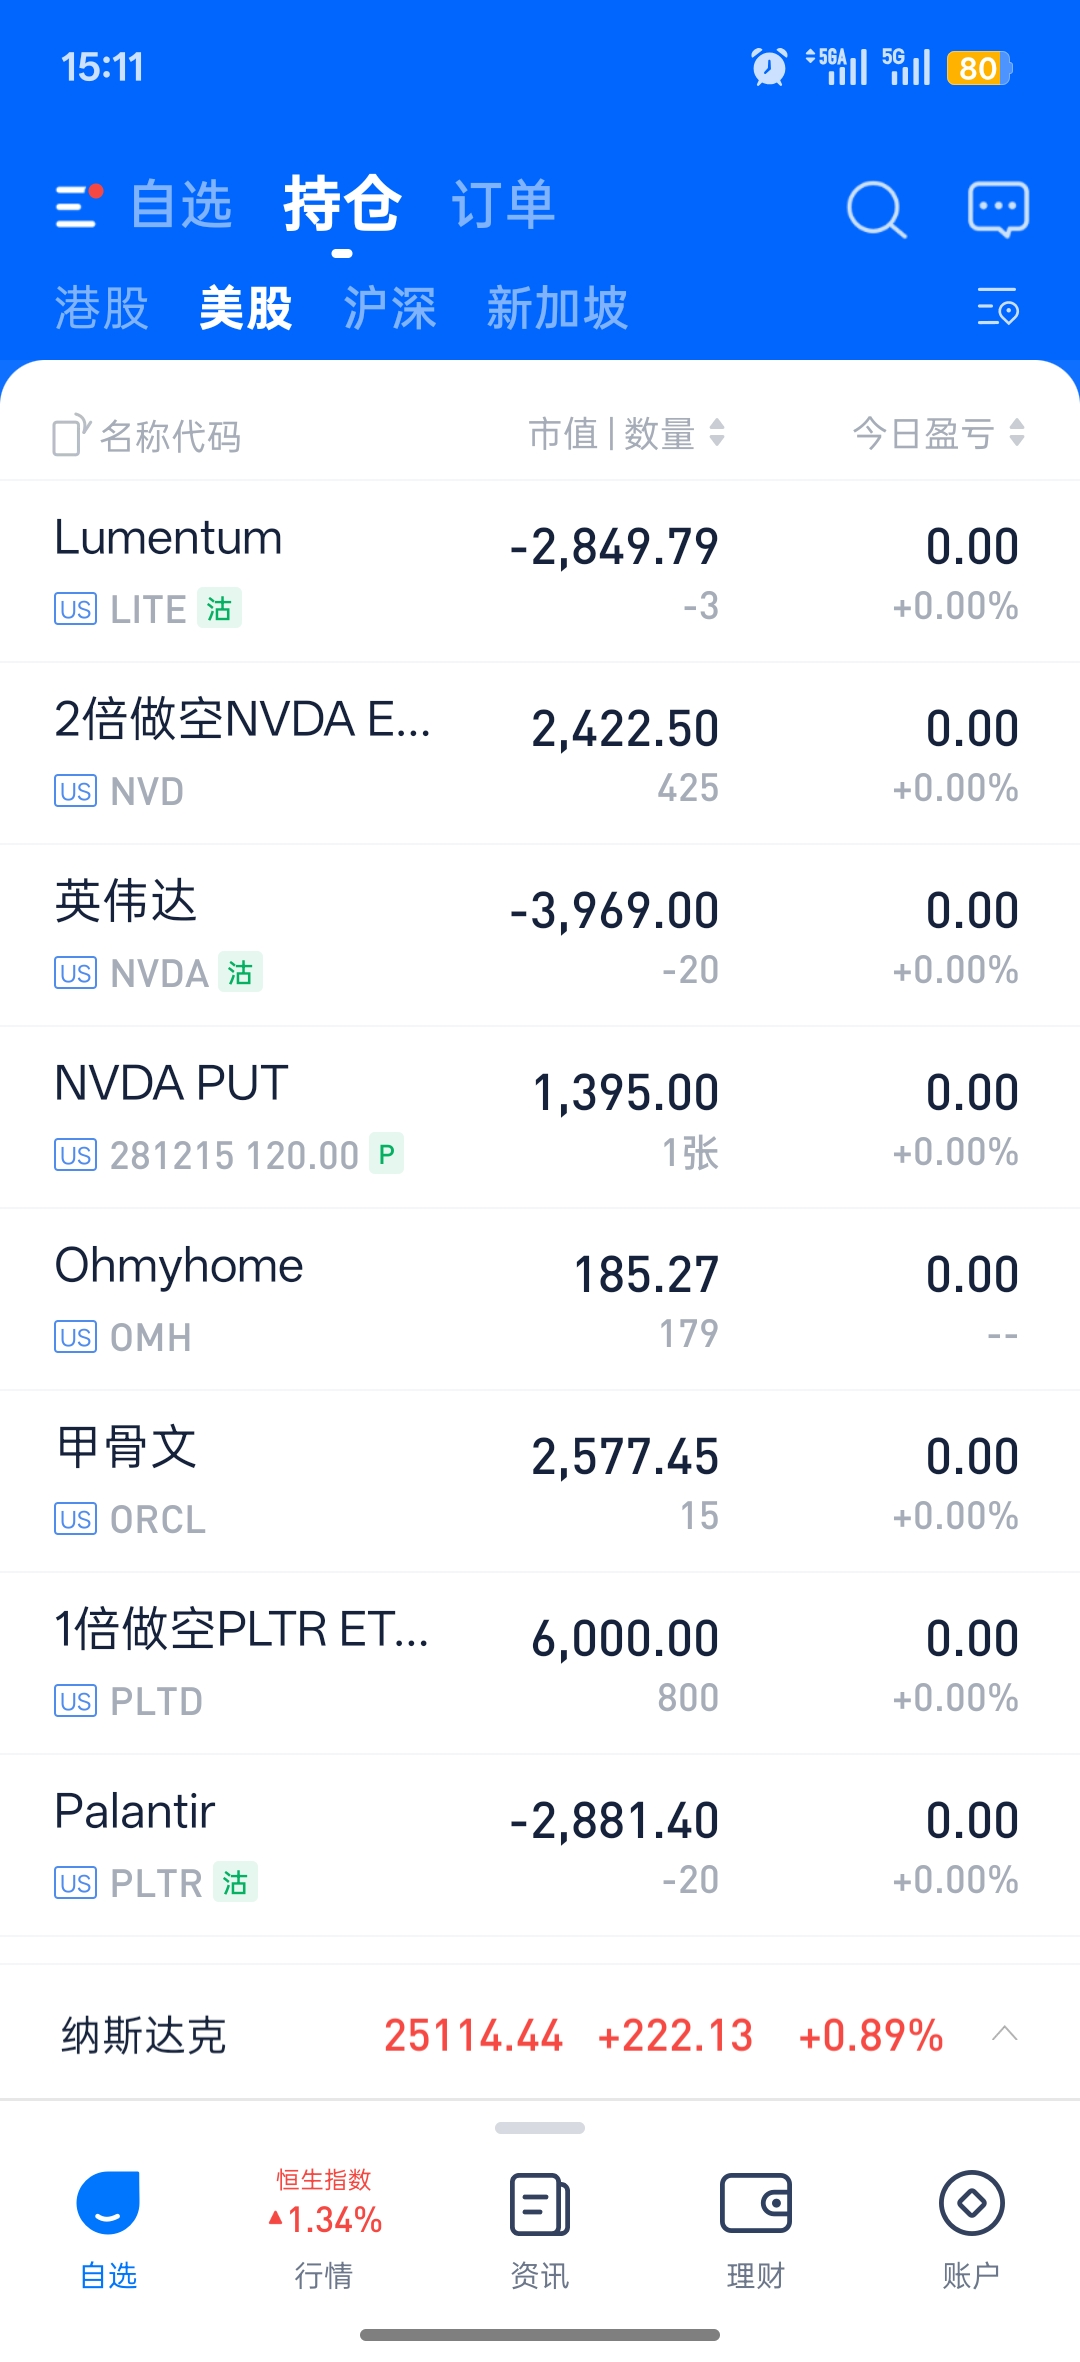Tap the 自选 smiley icon in bottom bar
This screenshot has width=1080, height=2362.
(x=108, y=2203)
